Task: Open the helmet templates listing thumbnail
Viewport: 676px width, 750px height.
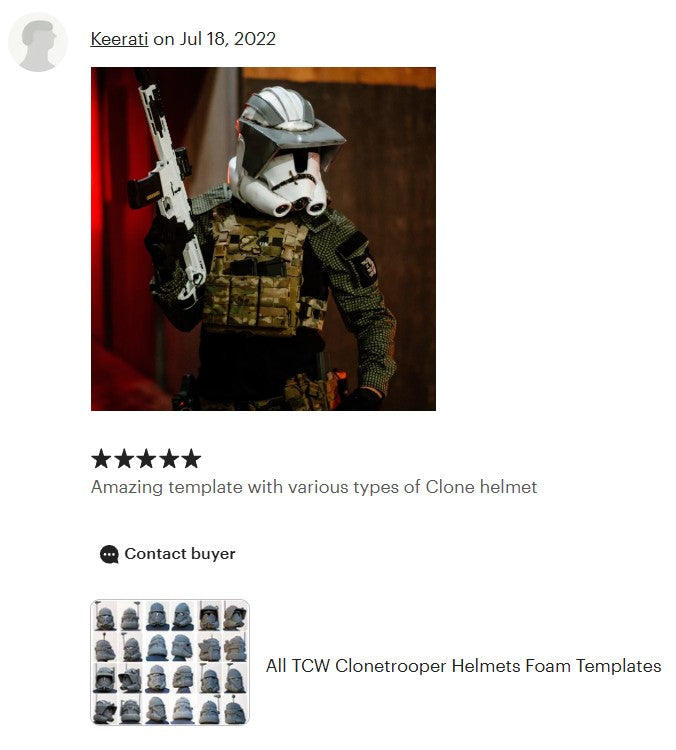Action: pyautogui.click(x=170, y=662)
